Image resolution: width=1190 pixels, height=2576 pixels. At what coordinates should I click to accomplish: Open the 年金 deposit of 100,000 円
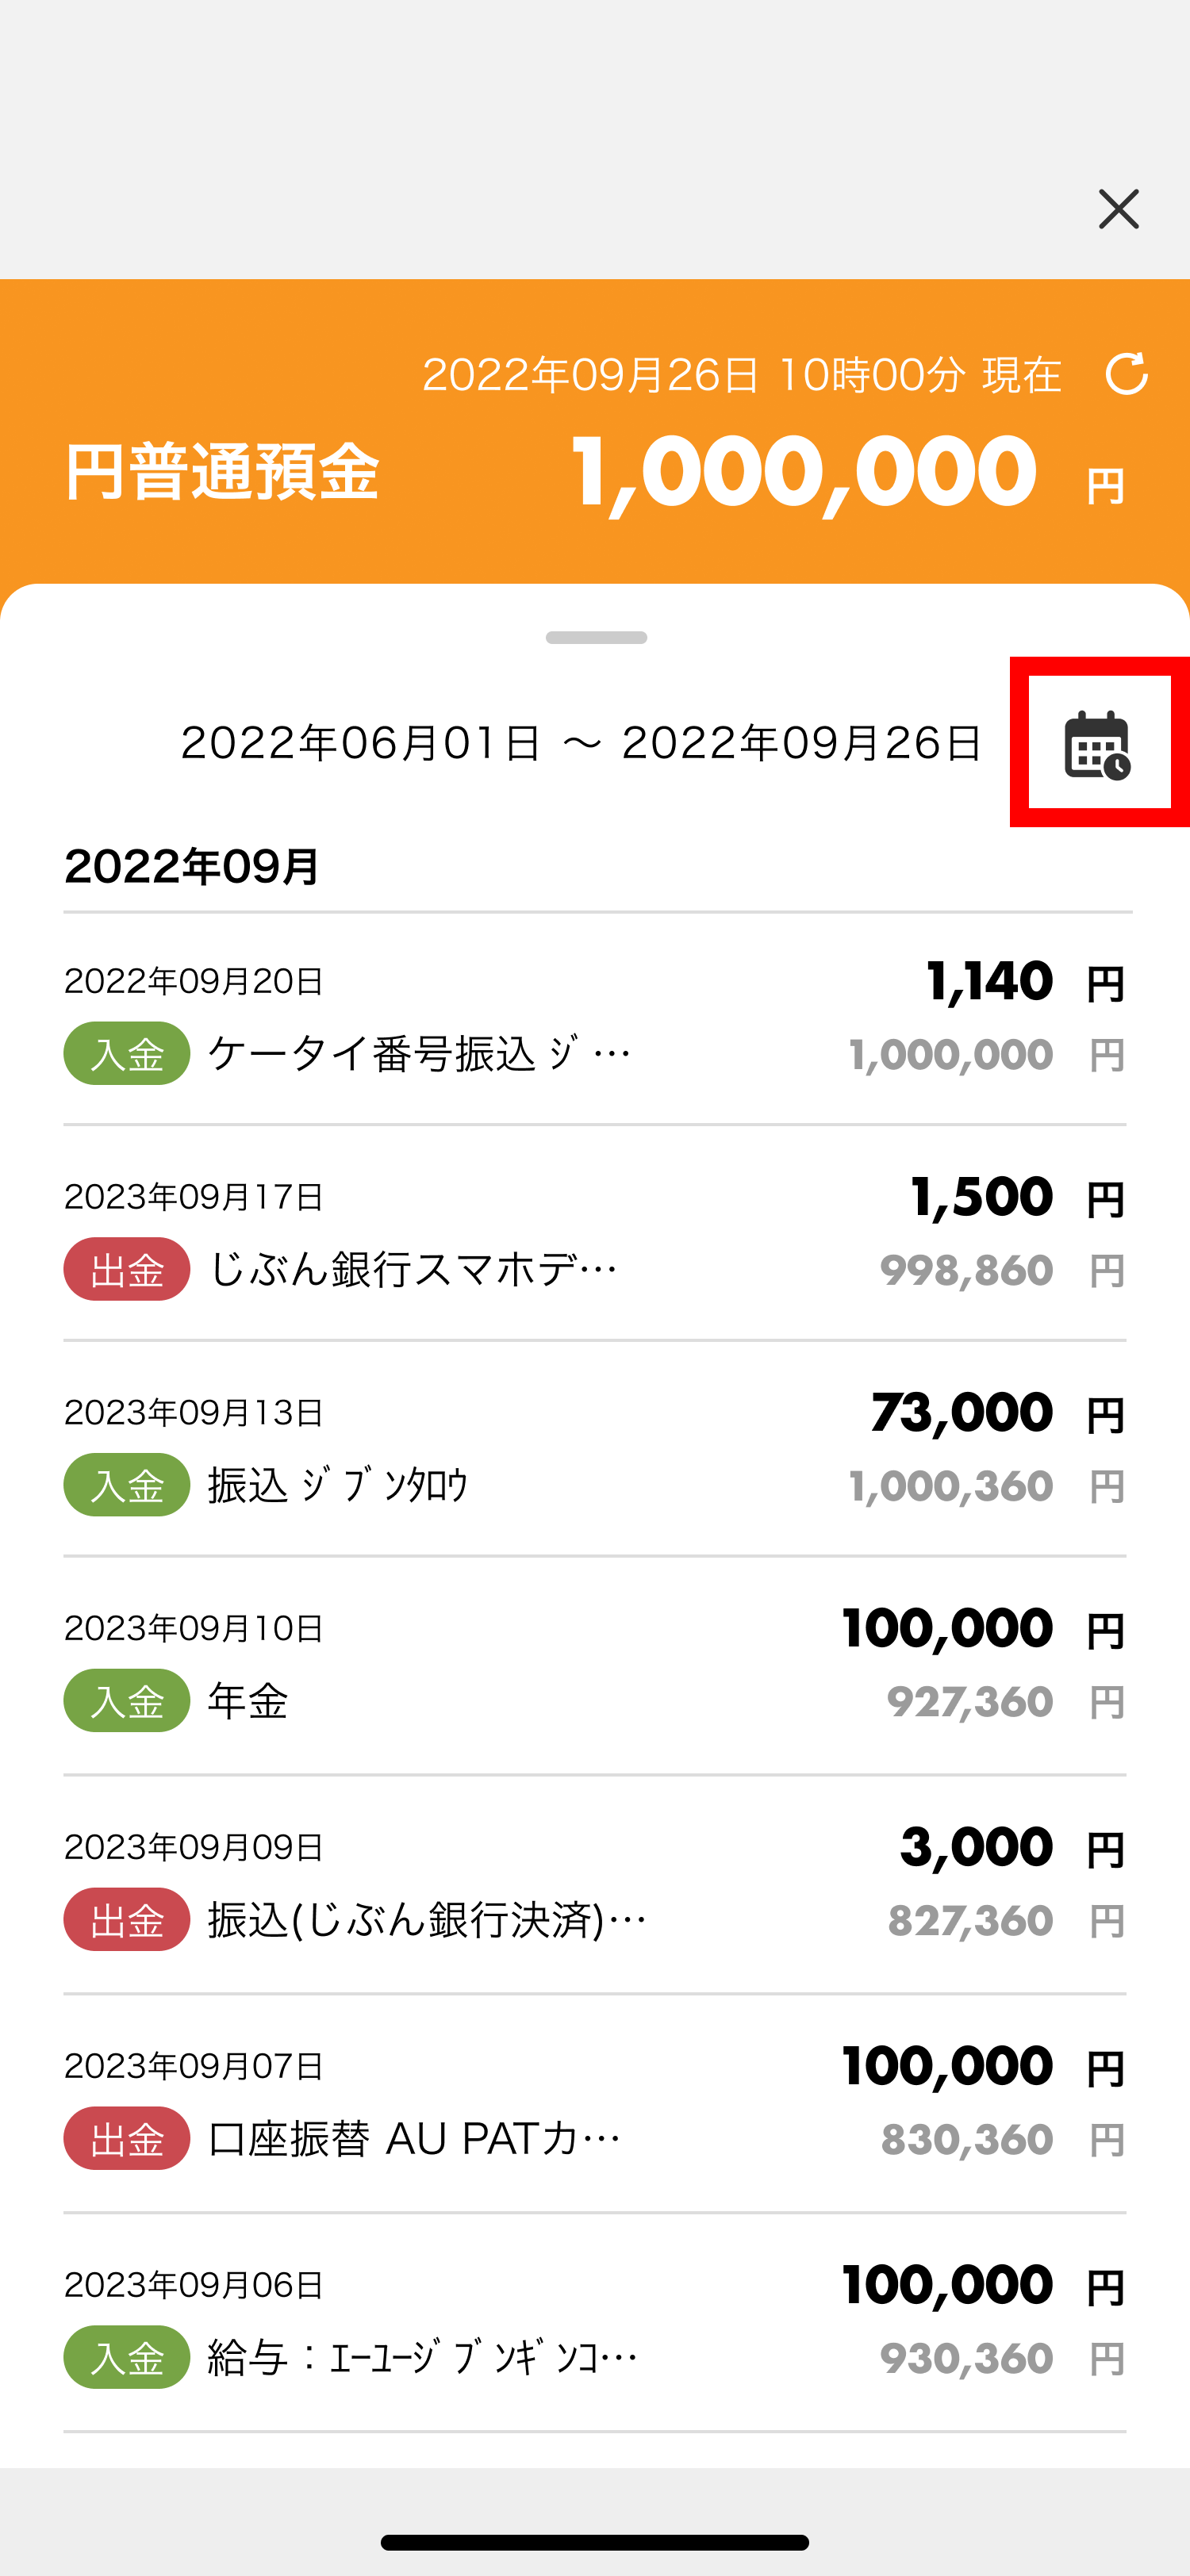tap(595, 1666)
